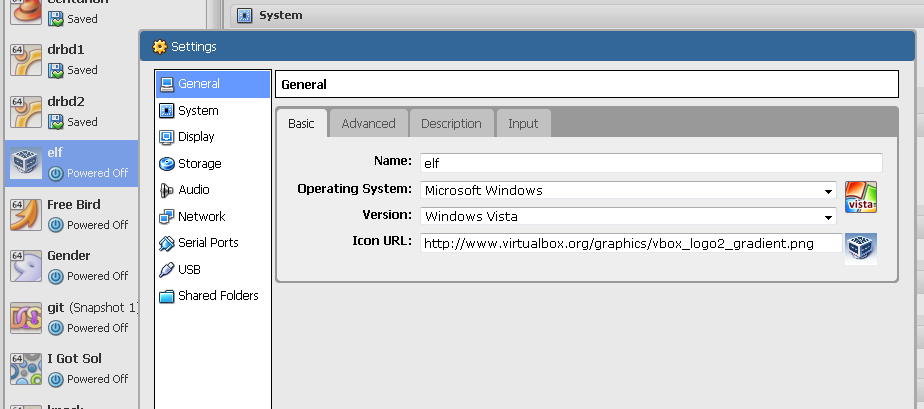Image resolution: width=924 pixels, height=409 pixels.
Task: Click the Name field containing elf
Action: coord(651,163)
